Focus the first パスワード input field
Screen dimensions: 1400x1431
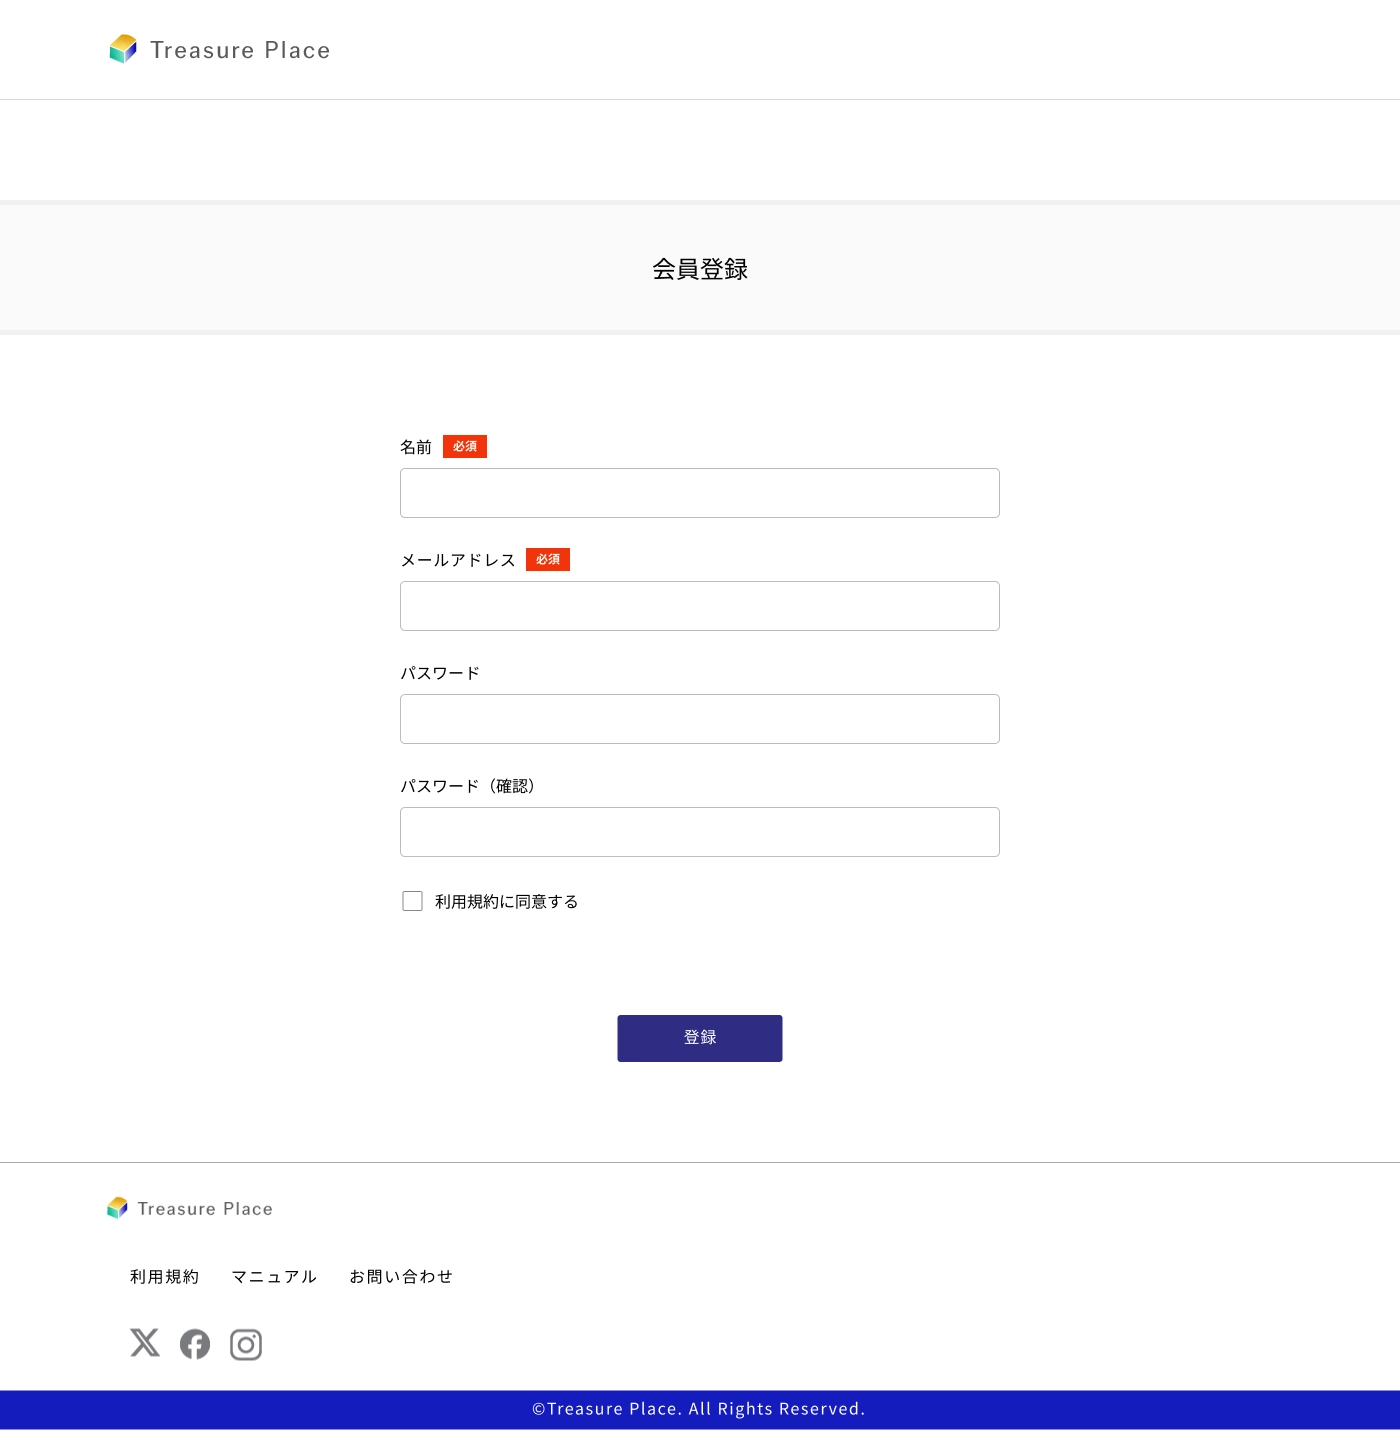(x=700, y=719)
